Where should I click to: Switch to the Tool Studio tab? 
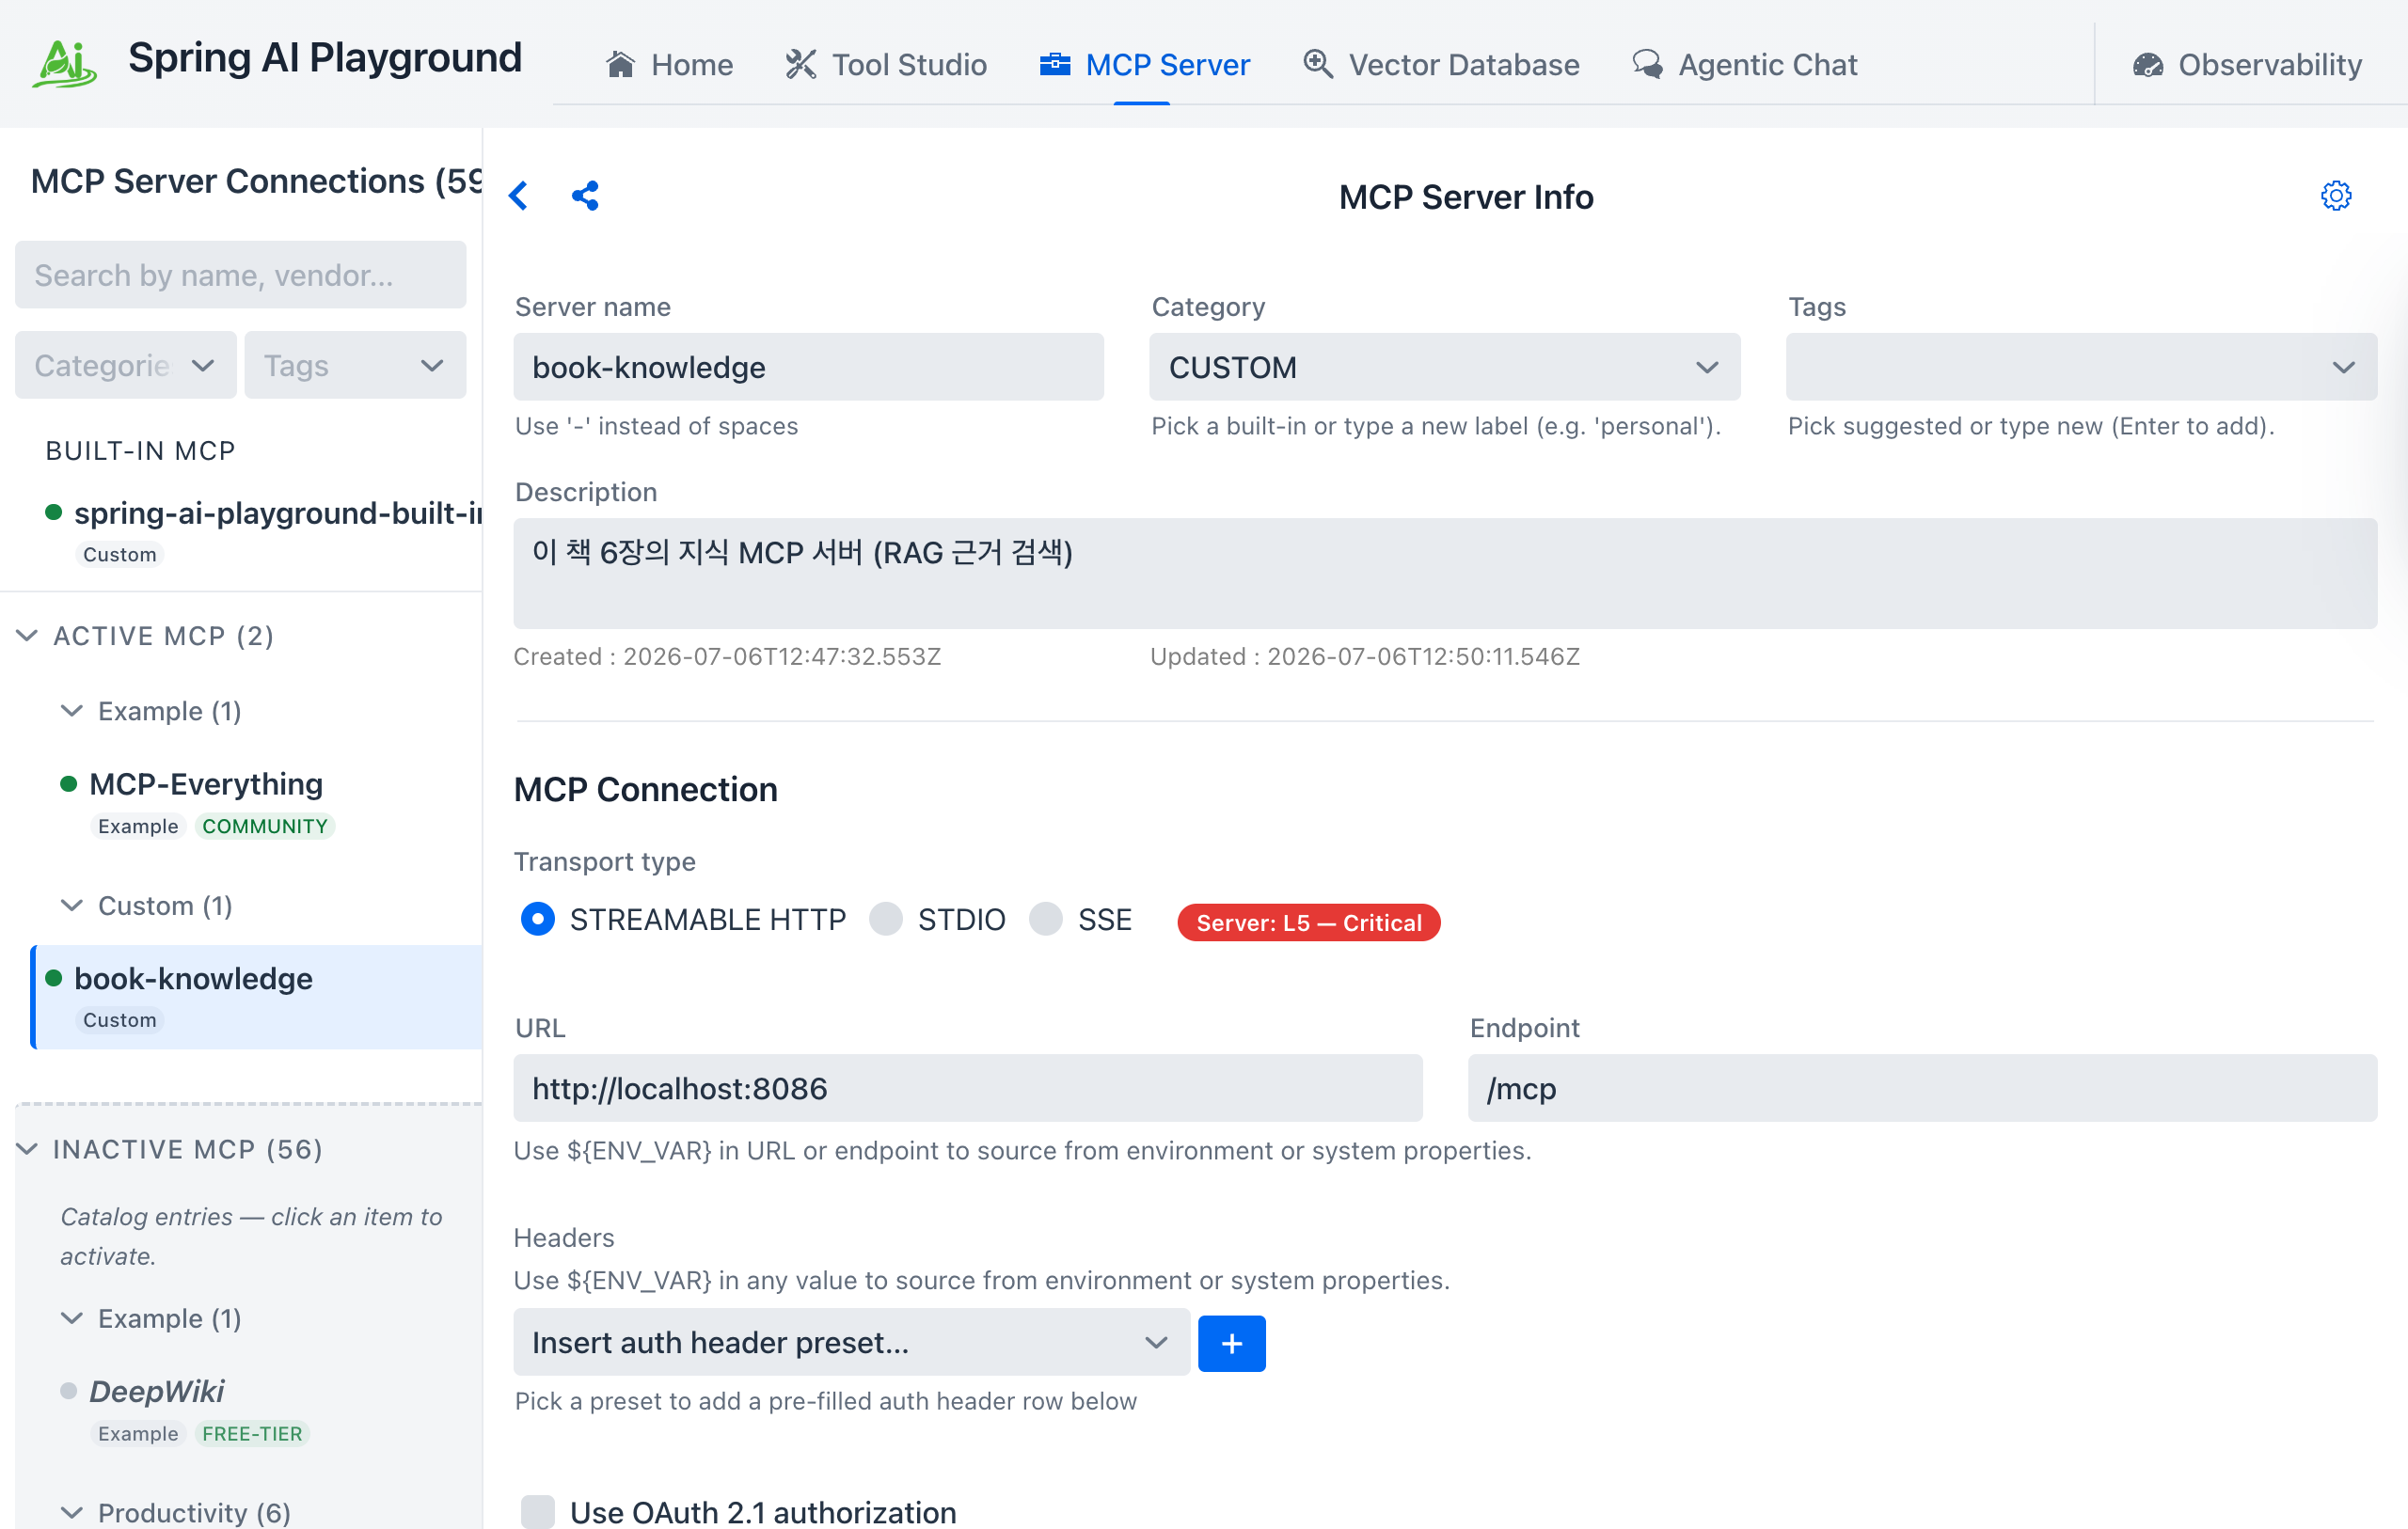click(x=886, y=65)
